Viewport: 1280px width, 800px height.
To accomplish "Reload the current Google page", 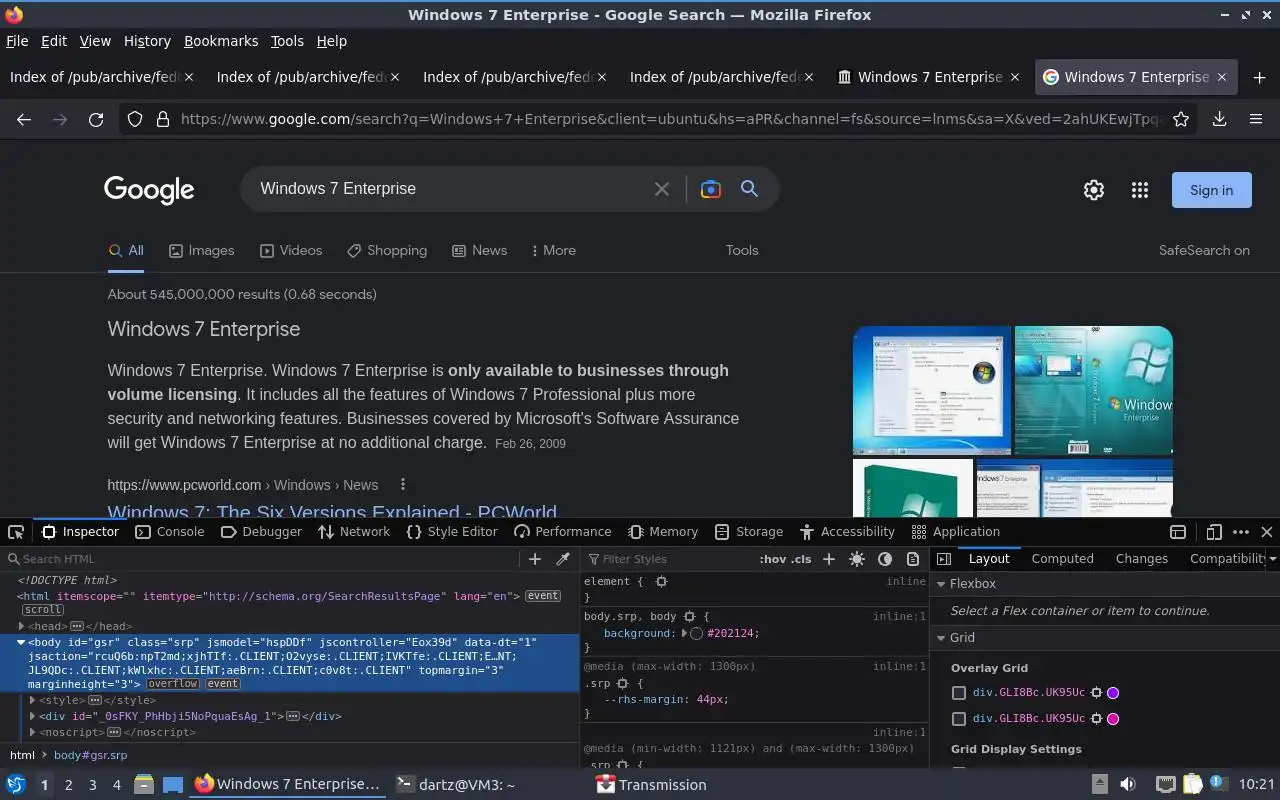I will (96, 119).
